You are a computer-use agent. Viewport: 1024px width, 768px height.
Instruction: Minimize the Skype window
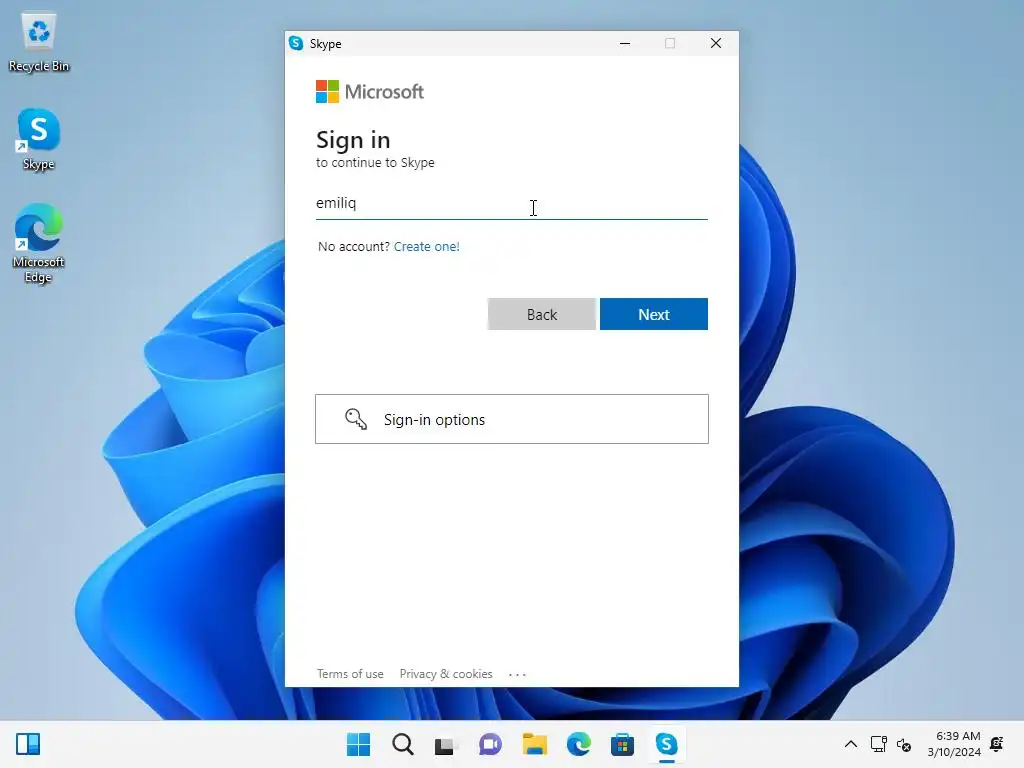pos(625,43)
